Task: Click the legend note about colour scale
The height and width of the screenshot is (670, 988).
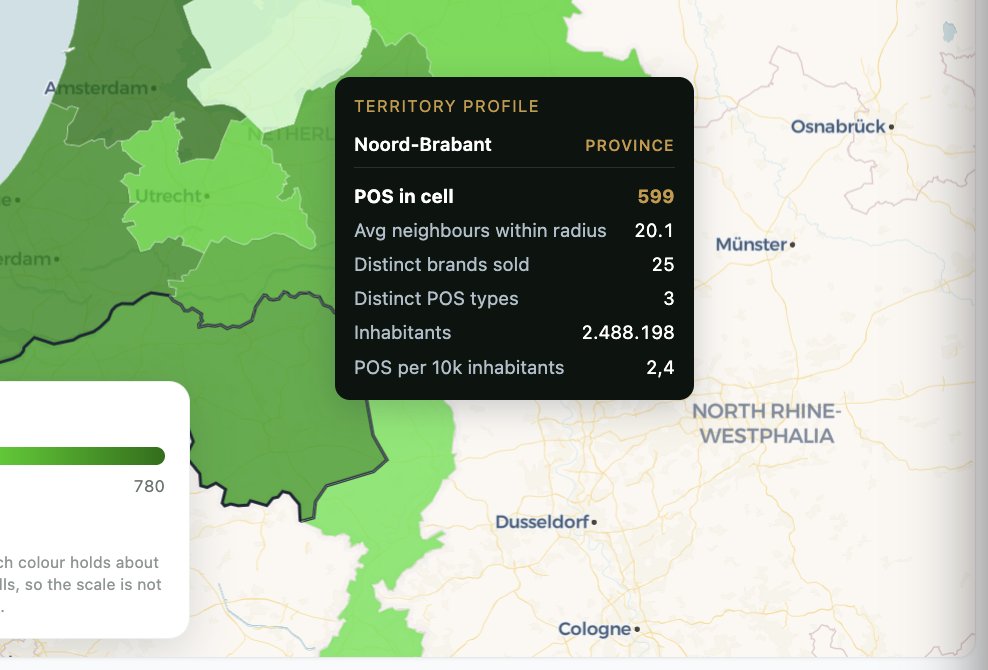Action: click(81, 584)
